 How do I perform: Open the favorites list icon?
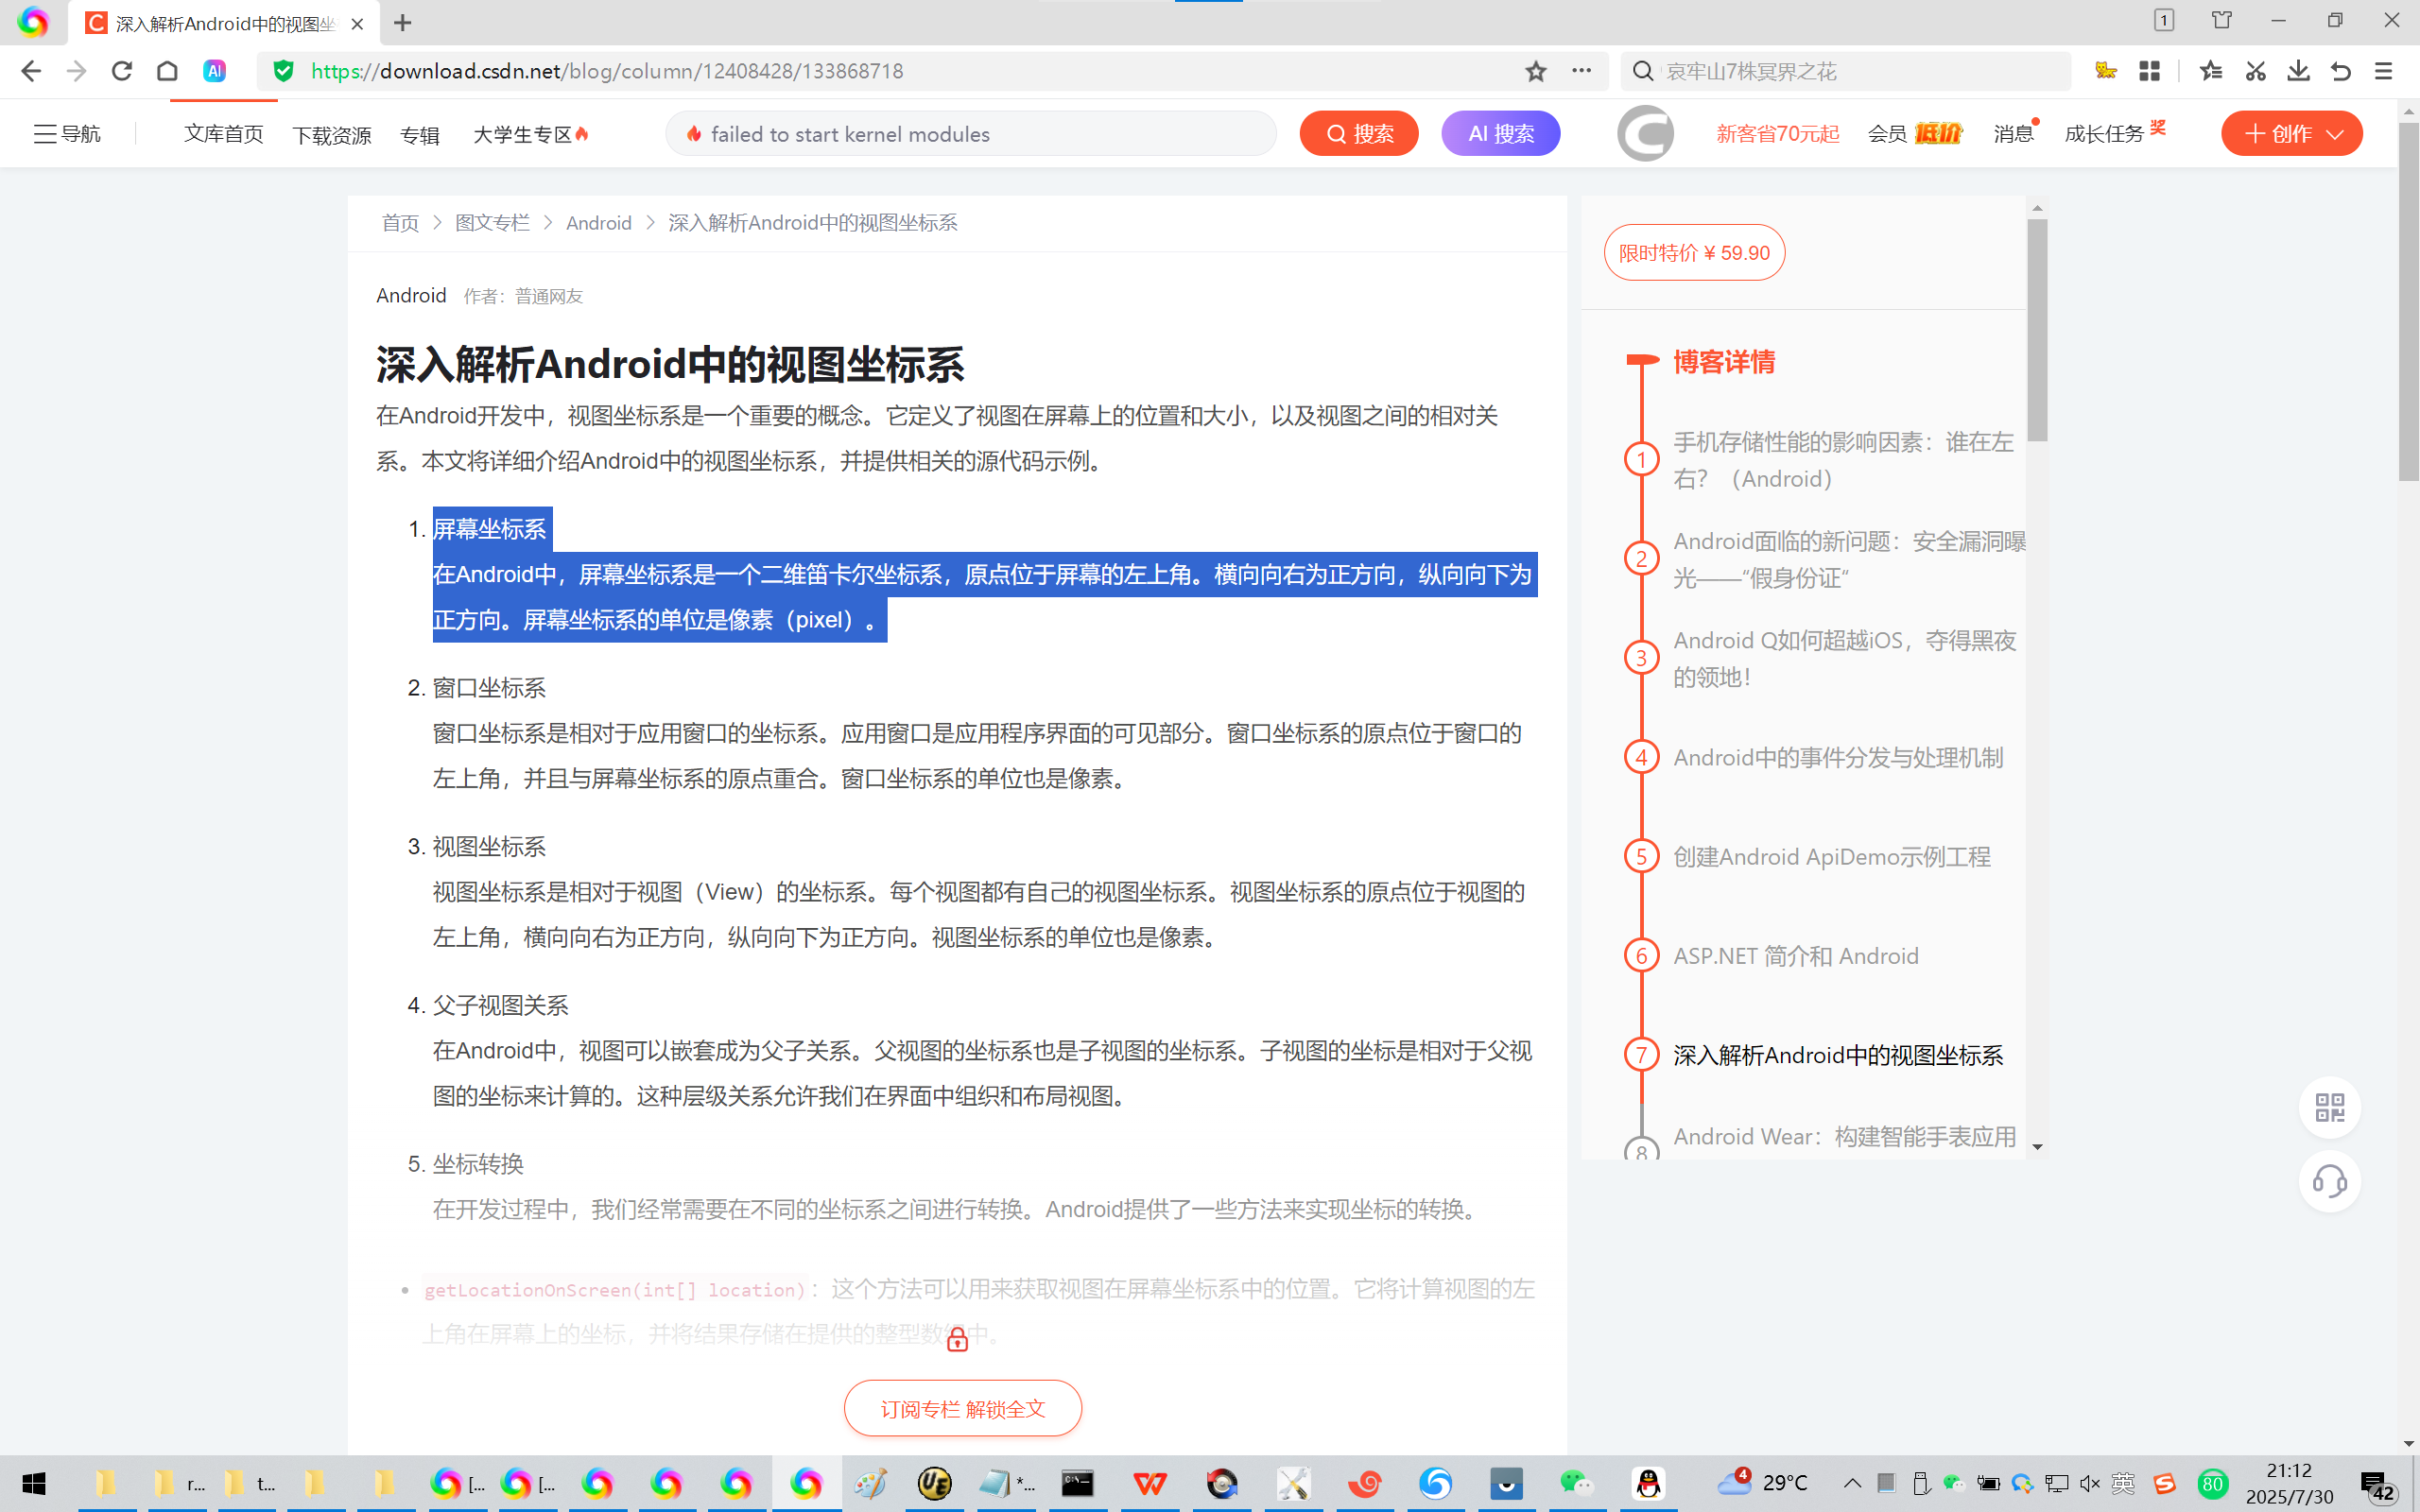[2211, 71]
